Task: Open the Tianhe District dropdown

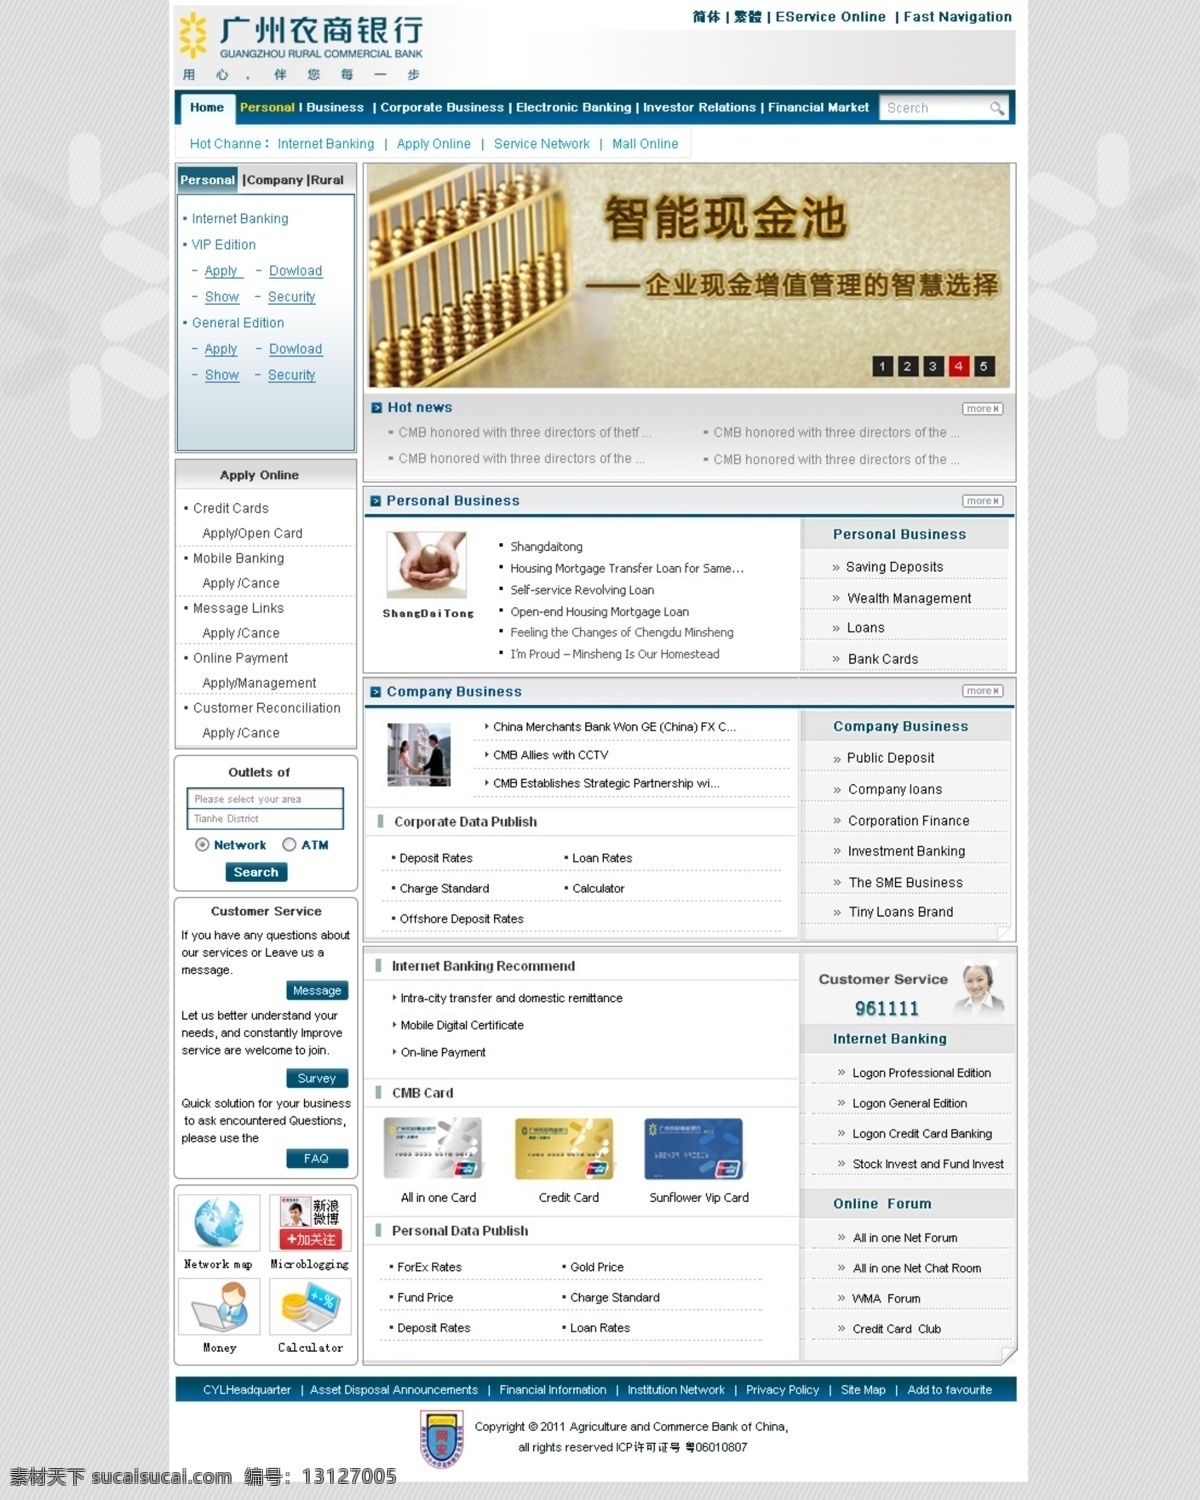Action: pyautogui.click(x=265, y=819)
